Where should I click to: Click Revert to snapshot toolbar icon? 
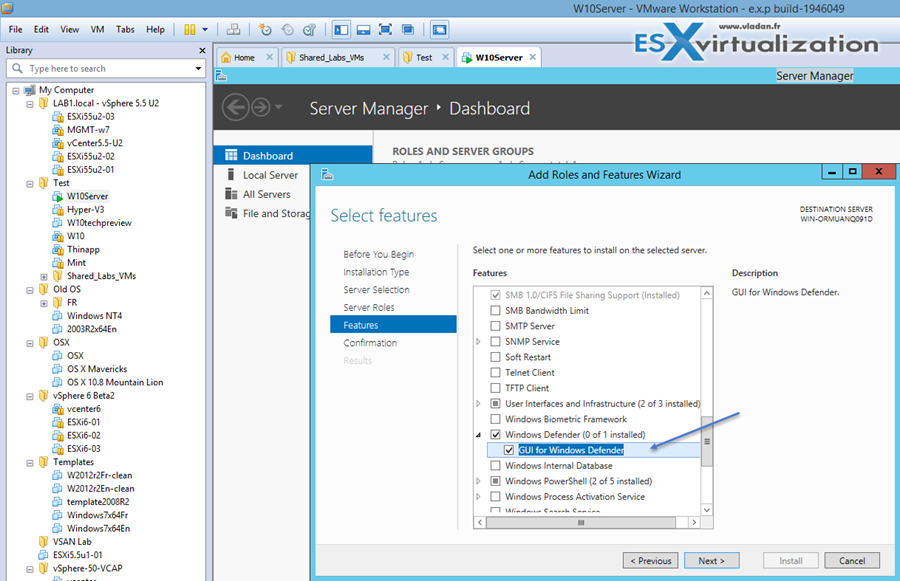click(288, 30)
